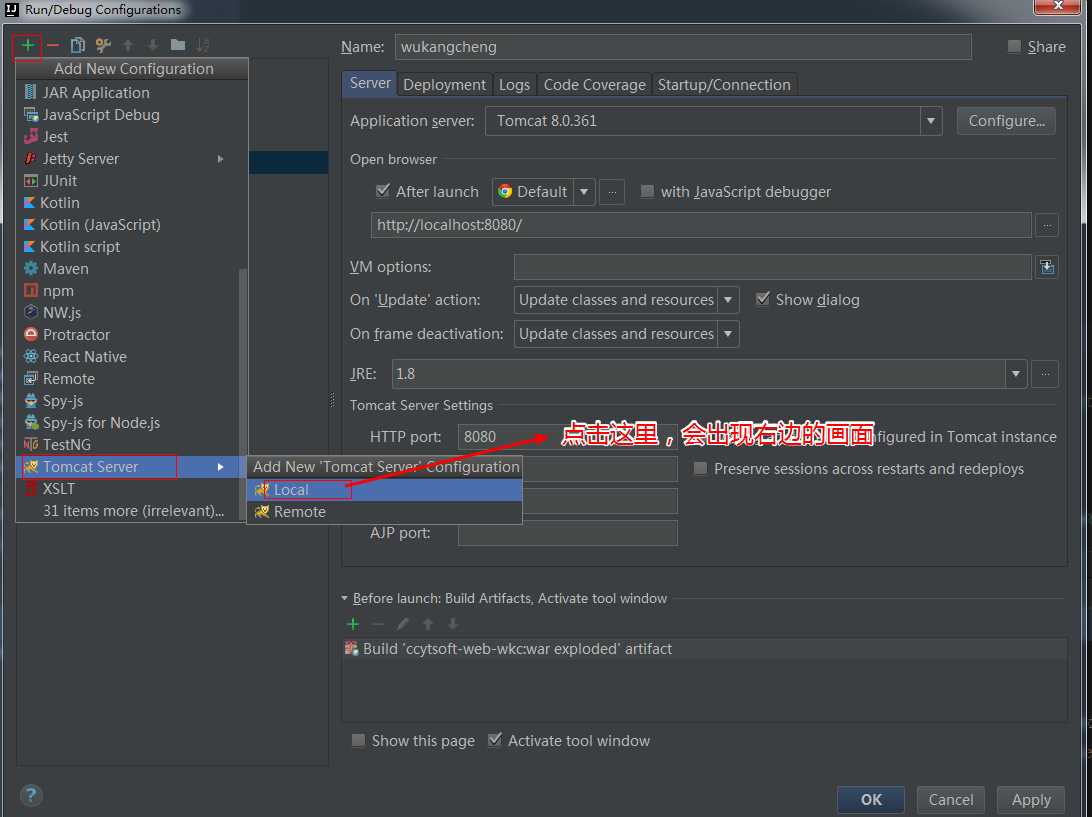Enable with JavaScript debugger checkbox
This screenshot has width=1092, height=817.
[x=647, y=191]
